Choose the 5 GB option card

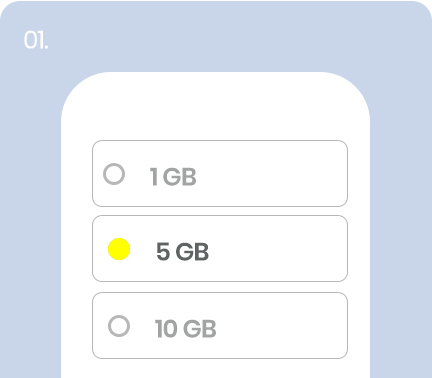[220, 248]
